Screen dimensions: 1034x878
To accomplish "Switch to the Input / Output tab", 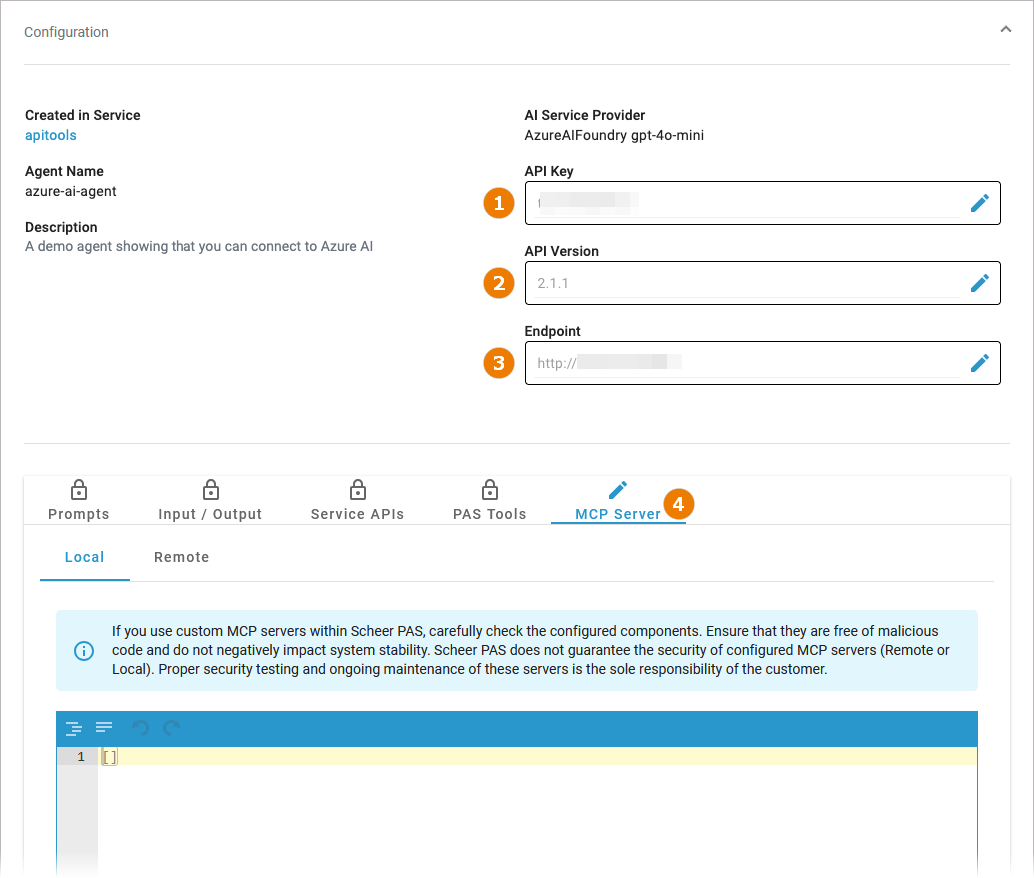I will tap(210, 501).
